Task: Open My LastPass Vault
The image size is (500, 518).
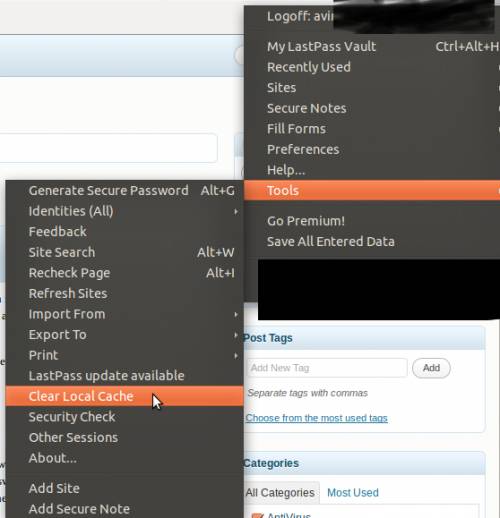Action: click(x=372, y=46)
